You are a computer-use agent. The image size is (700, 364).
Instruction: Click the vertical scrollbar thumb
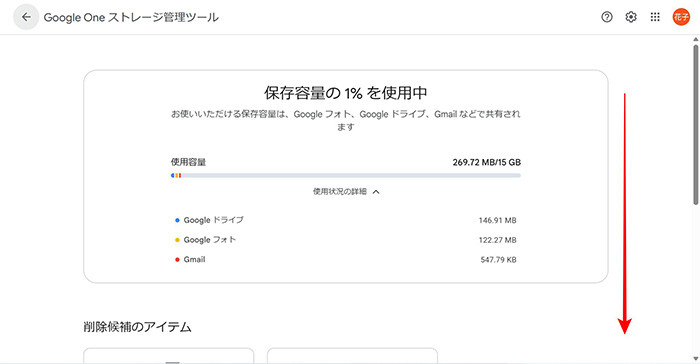coord(696,124)
